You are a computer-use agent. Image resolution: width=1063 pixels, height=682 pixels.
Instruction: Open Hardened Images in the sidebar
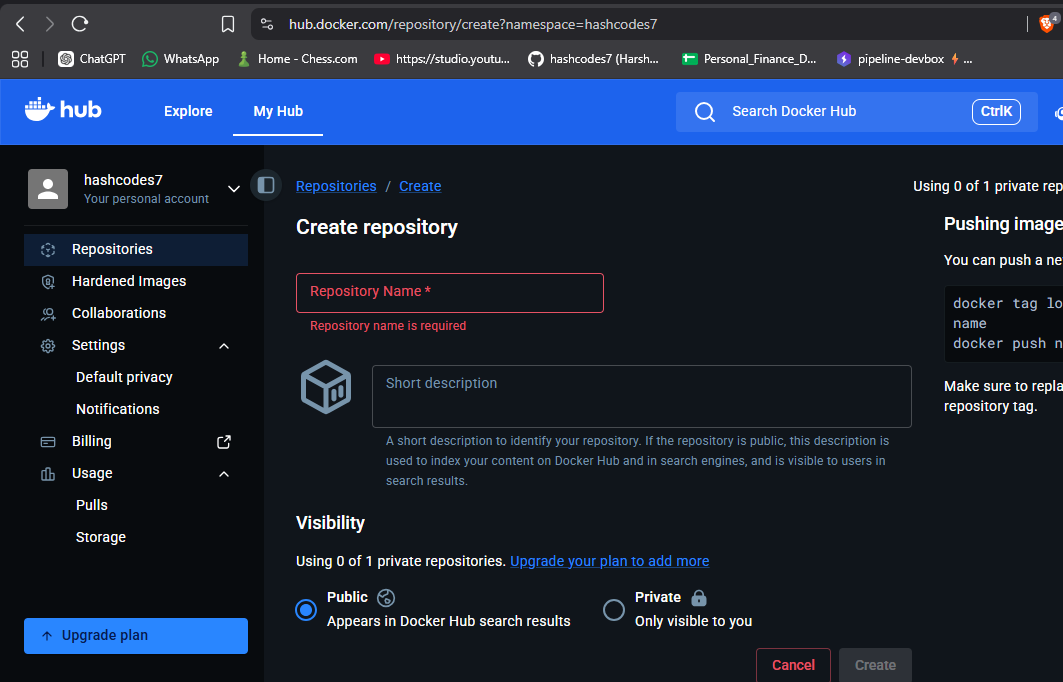tap(136, 281)
